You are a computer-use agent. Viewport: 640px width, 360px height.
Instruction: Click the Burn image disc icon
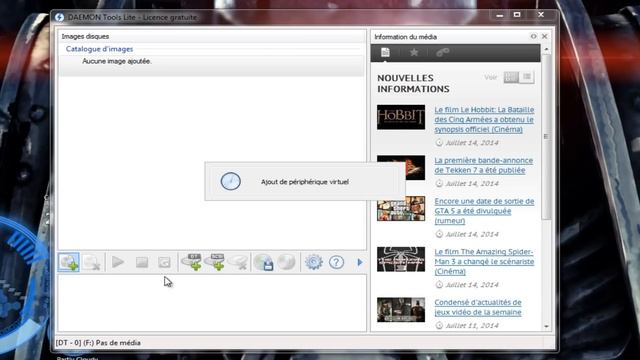(287, 262)
